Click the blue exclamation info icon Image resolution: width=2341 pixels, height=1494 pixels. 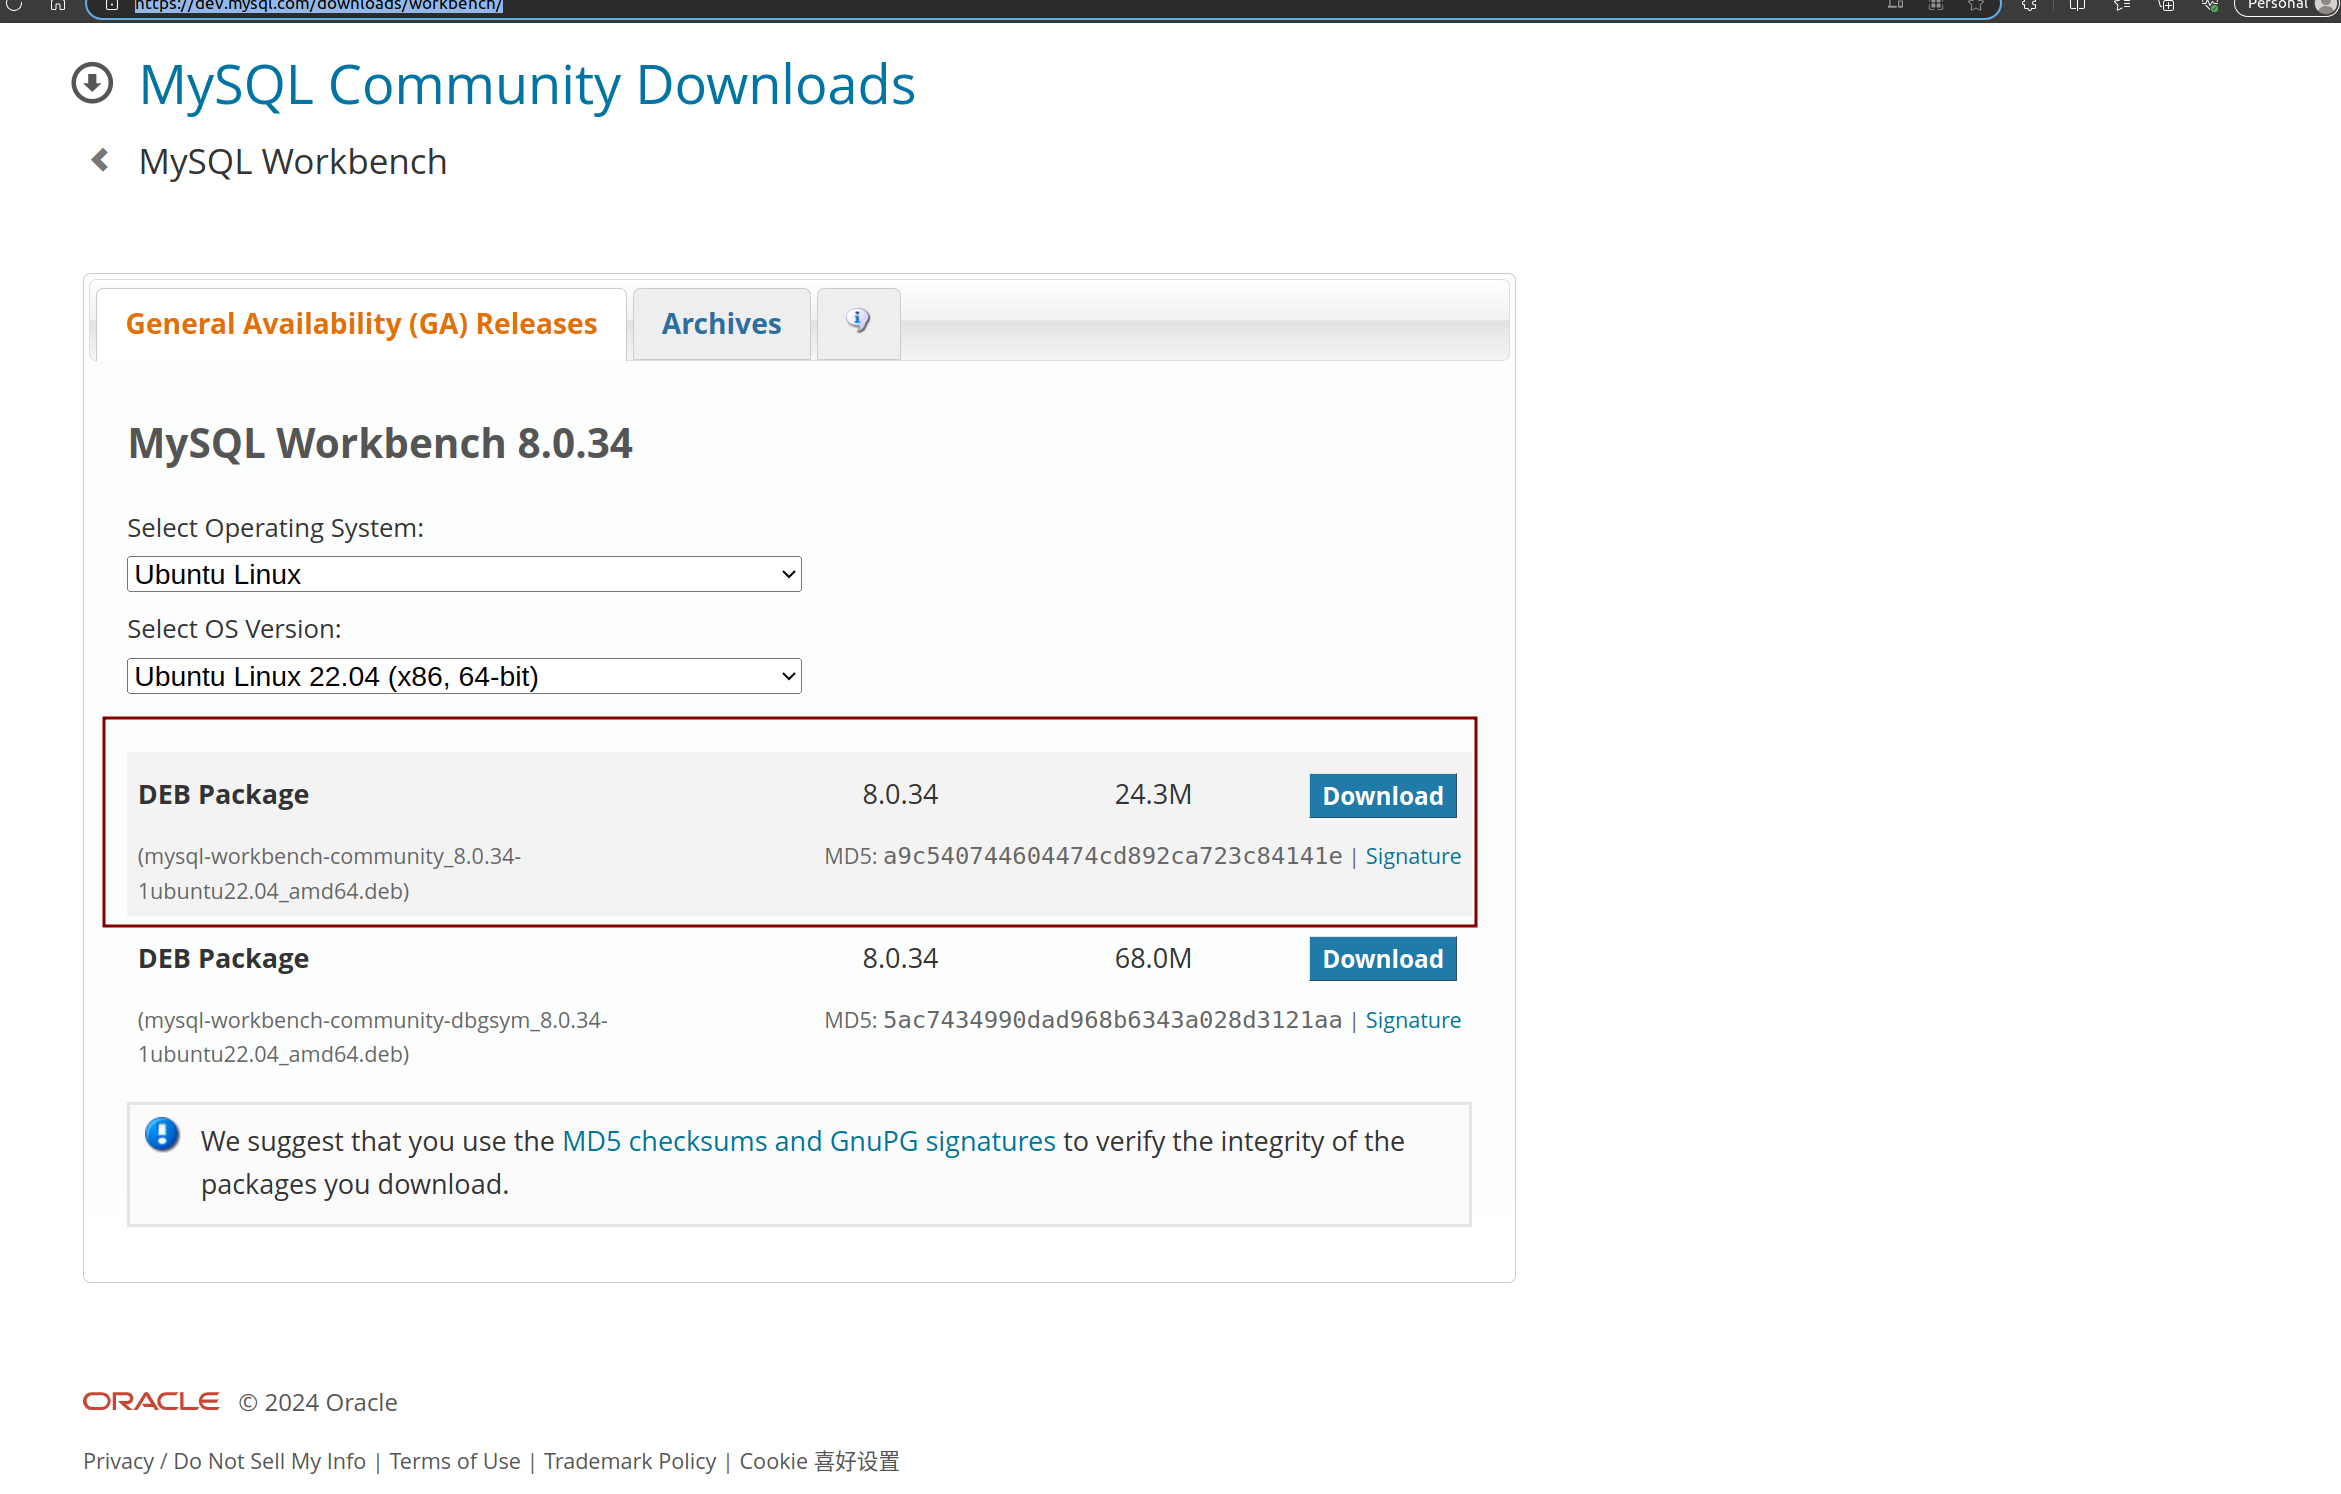pos(162,1135)
